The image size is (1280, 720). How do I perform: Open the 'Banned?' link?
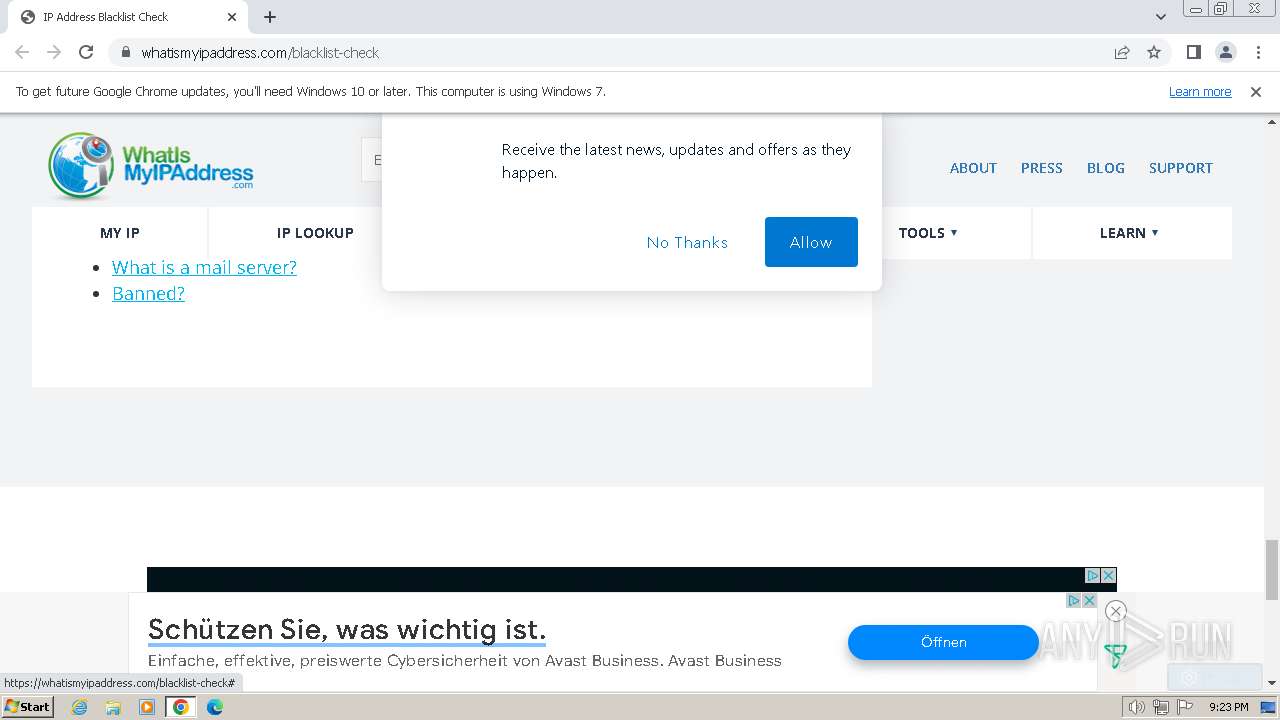tap(148, 293)
